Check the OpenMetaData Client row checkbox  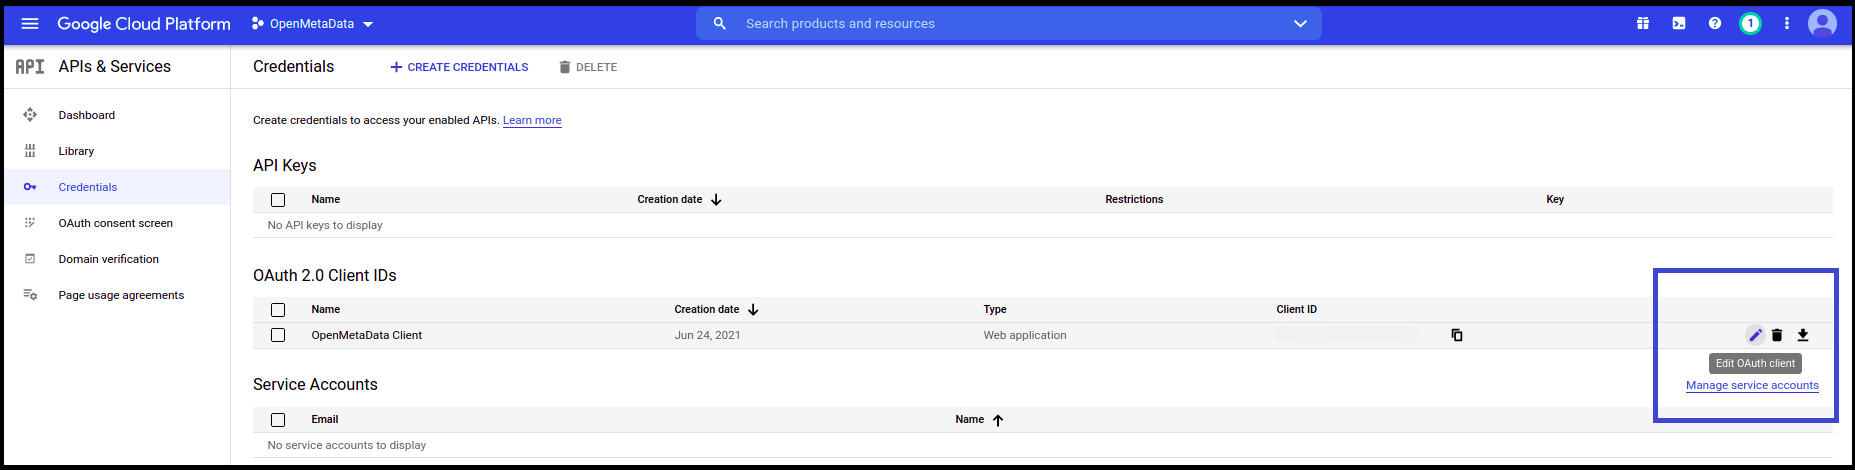click(x=278, y=335)
